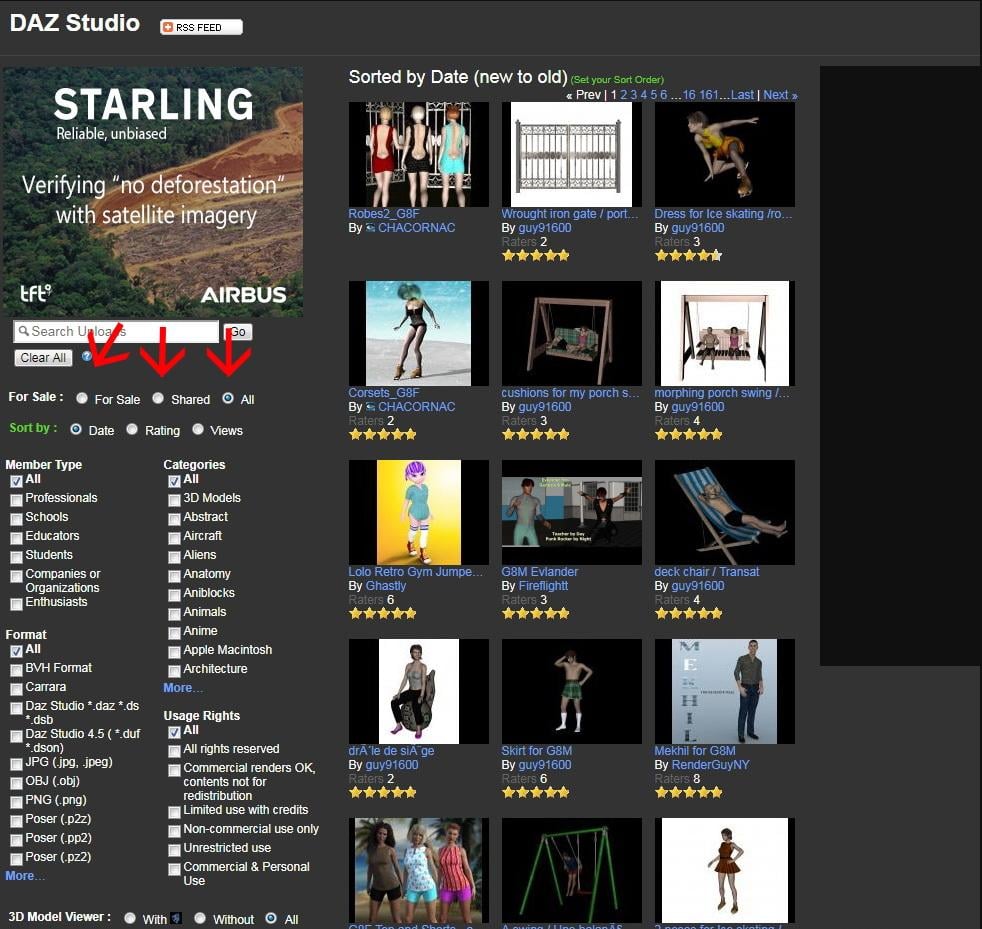Select Sort by Views radio button

(x=198, y=429)
